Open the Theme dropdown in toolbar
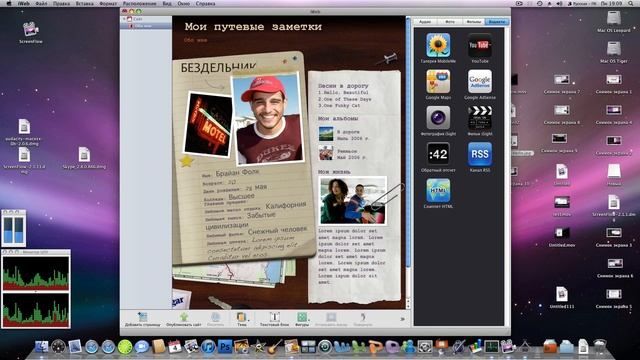The height and width of the screenshot is (360, 640). click(x=242, y=318)
